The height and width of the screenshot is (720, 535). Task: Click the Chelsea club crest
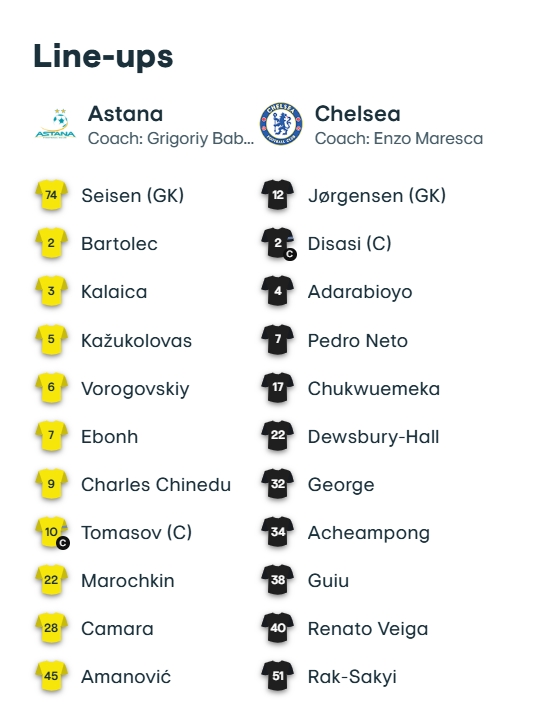click(281, 124)
